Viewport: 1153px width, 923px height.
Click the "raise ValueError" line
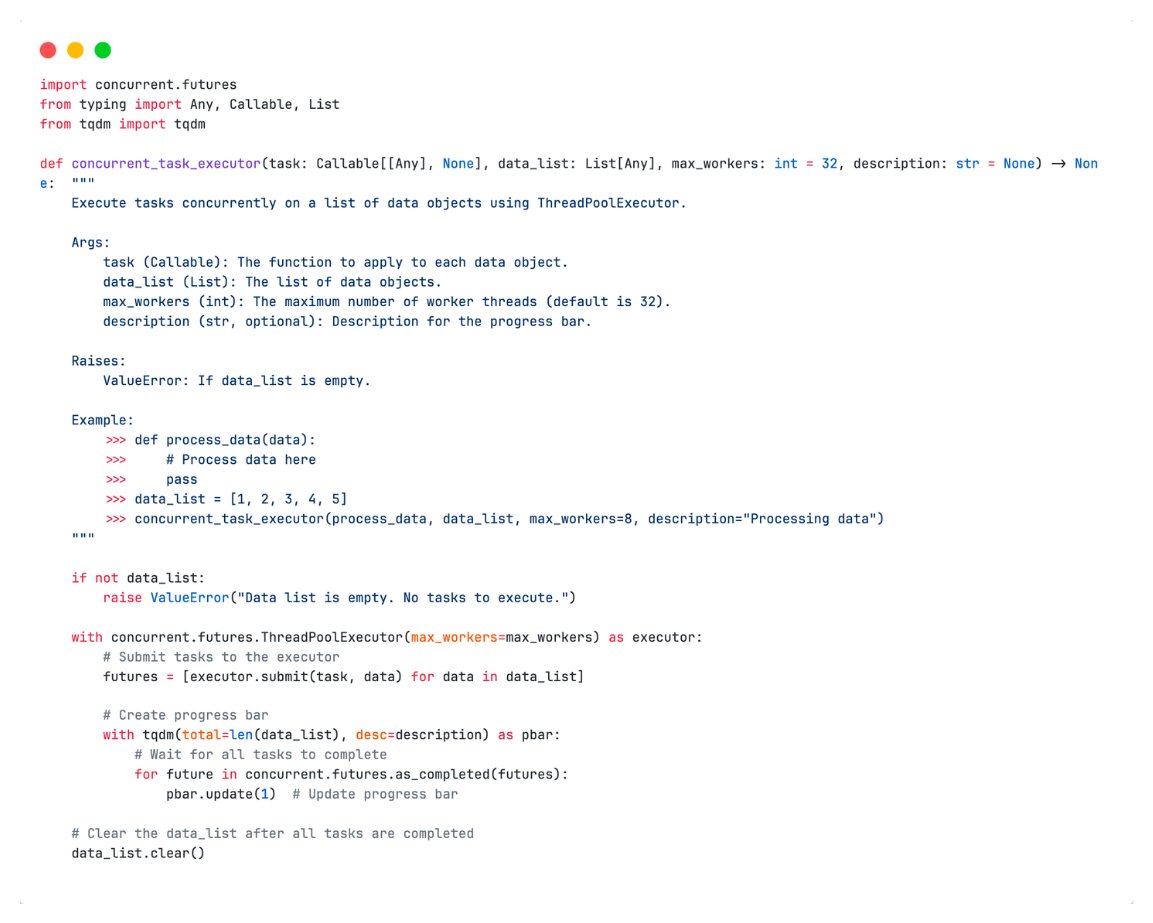coord(339,598)
